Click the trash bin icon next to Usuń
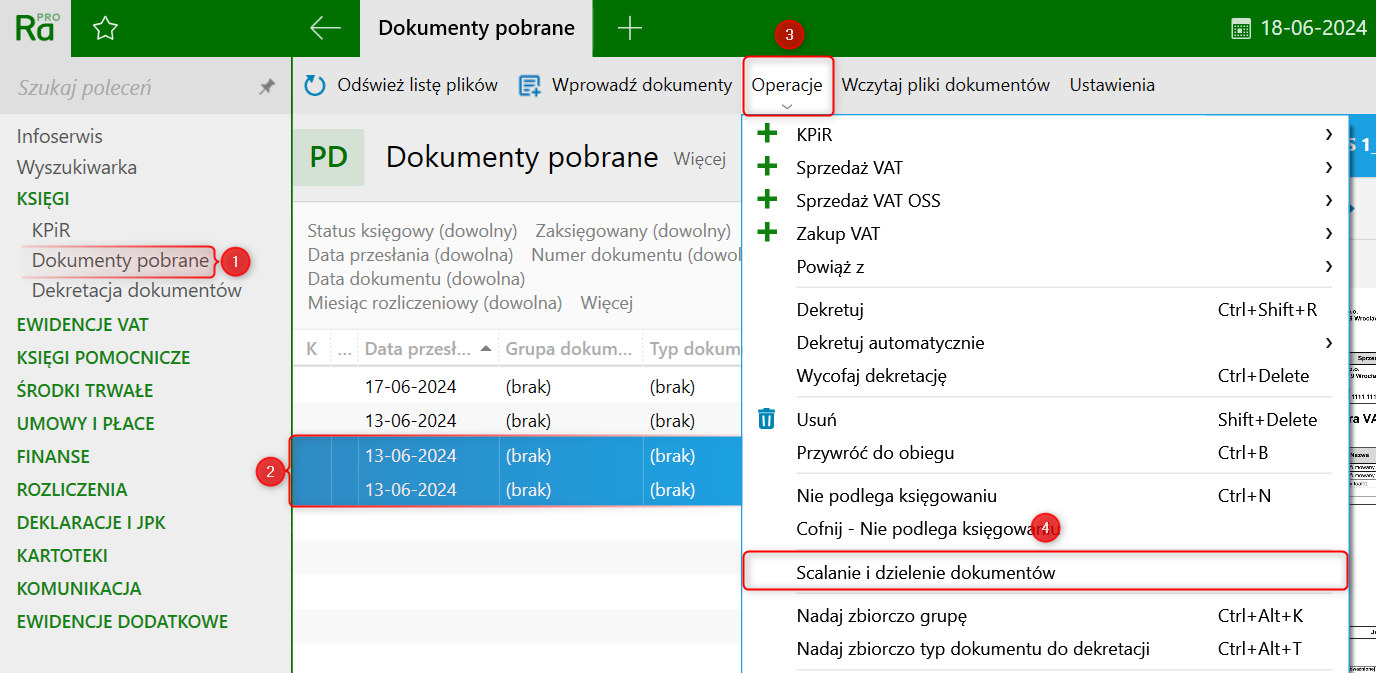 (767, 419)
